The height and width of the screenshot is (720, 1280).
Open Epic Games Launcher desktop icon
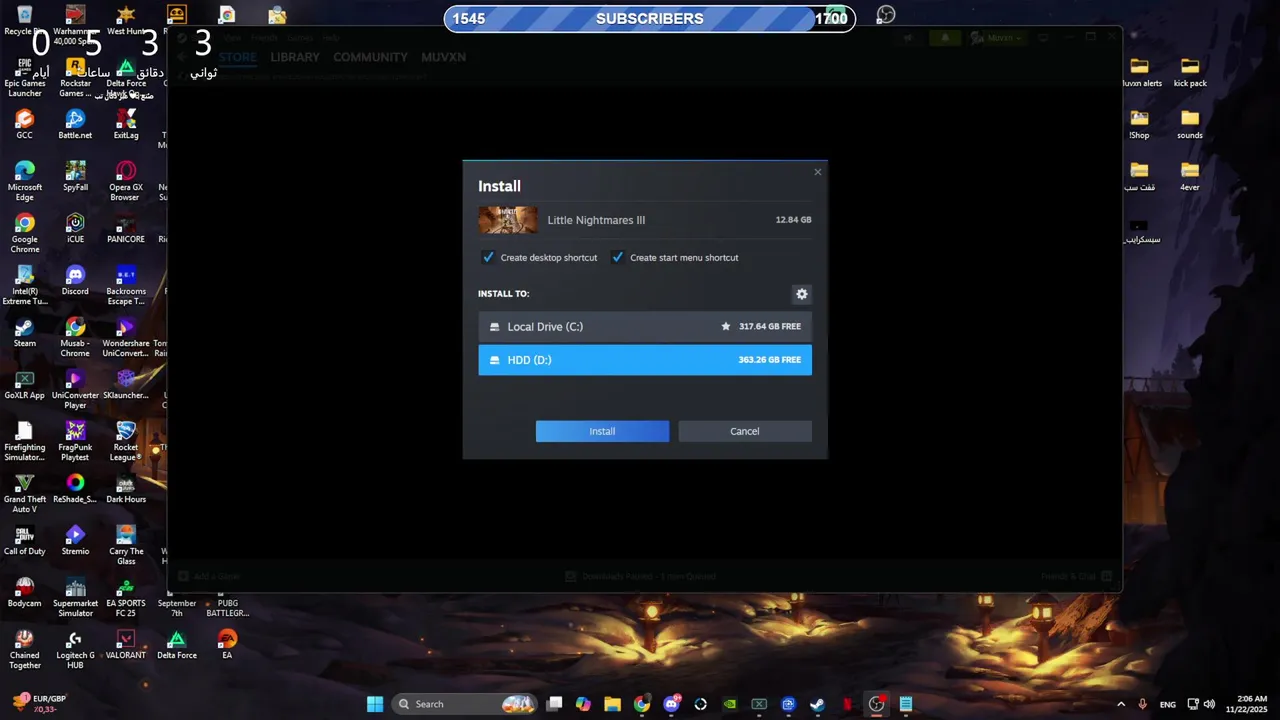pyautogui.click(x=25, y=78)
